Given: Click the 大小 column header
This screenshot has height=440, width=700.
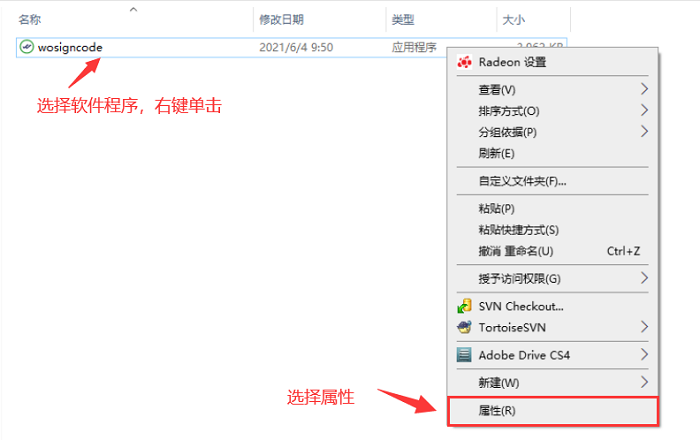Looking at the screenshot, I should (514, 19).
